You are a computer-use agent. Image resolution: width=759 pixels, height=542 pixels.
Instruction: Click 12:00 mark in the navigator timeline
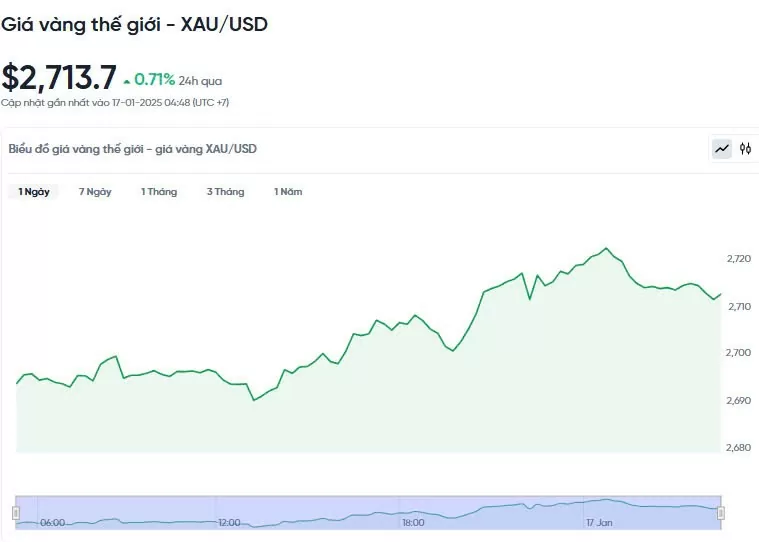230,522
